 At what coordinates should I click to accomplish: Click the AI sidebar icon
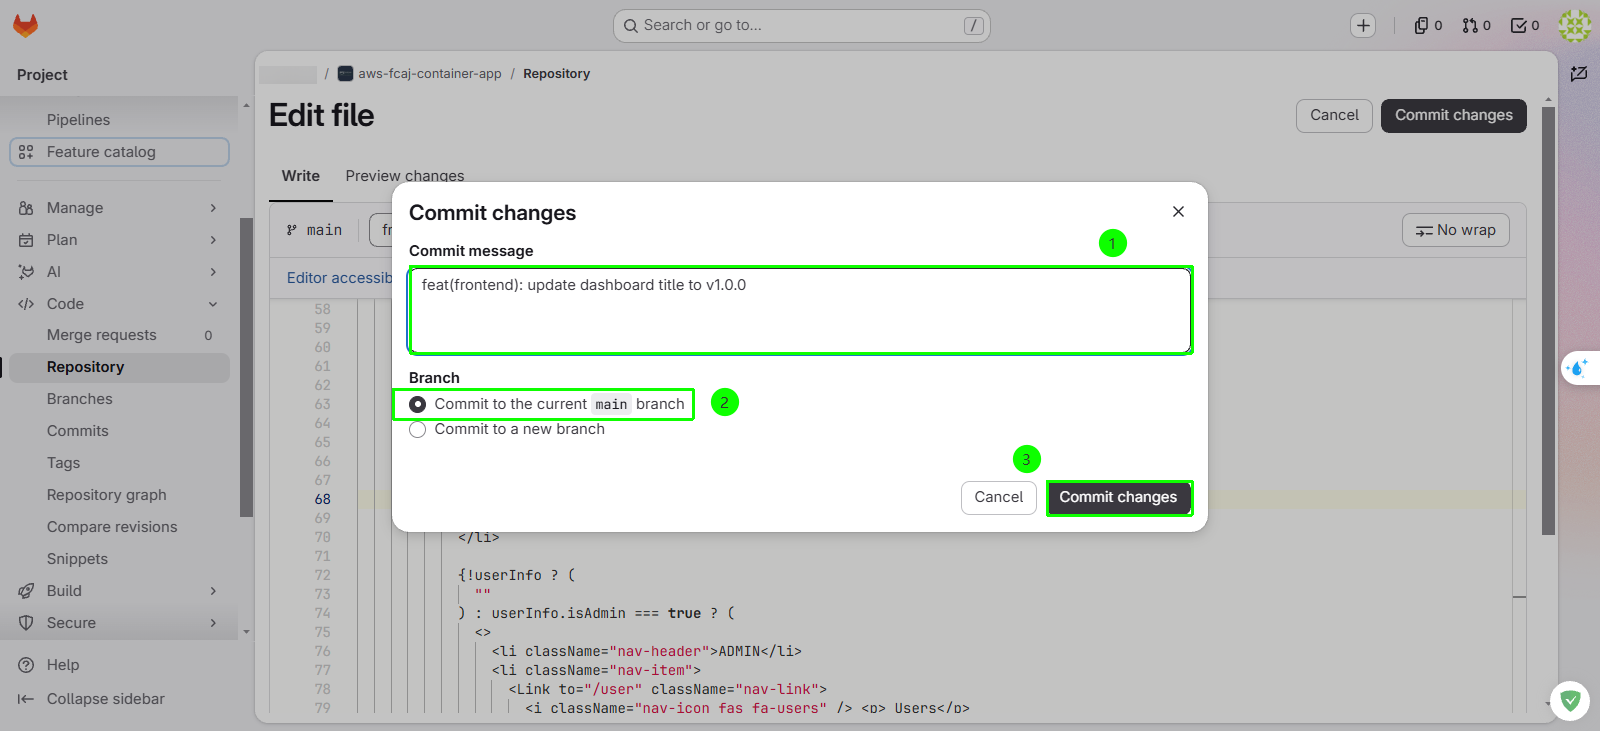click(26, 272)
